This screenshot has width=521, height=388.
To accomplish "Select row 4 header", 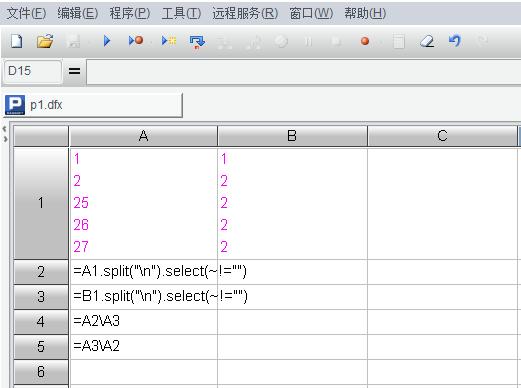I will pyautogui.click(x=41, y=322).
